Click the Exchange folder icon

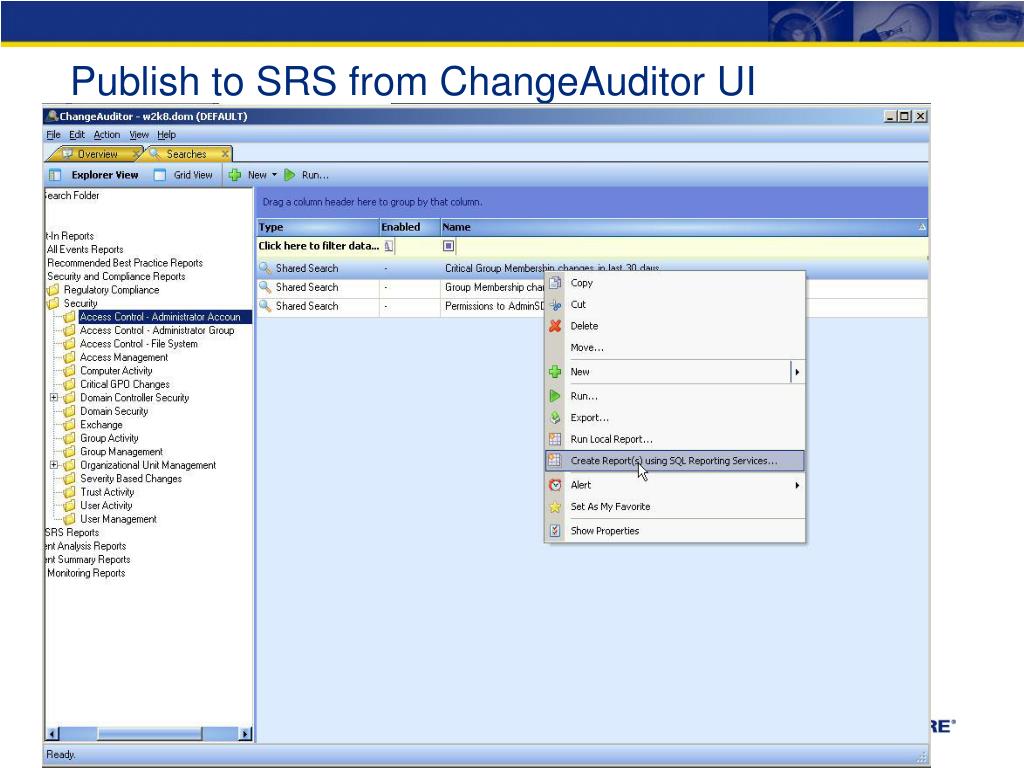[x=69, y=424]
